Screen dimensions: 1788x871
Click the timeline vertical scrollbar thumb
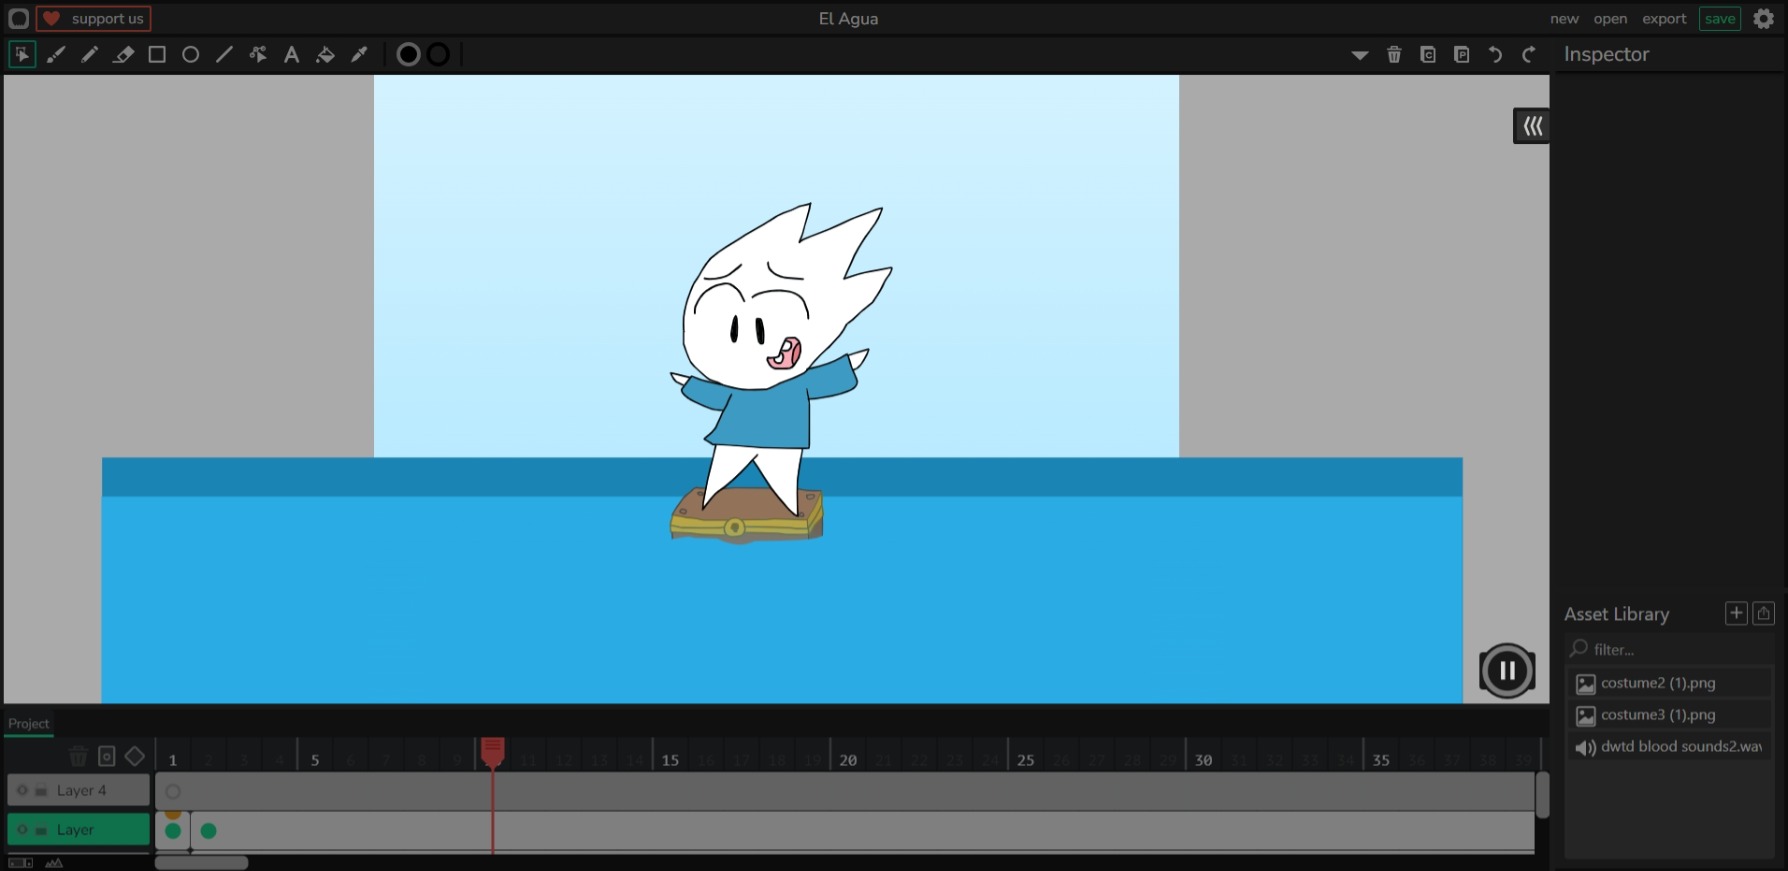[x=1542, y=794]
